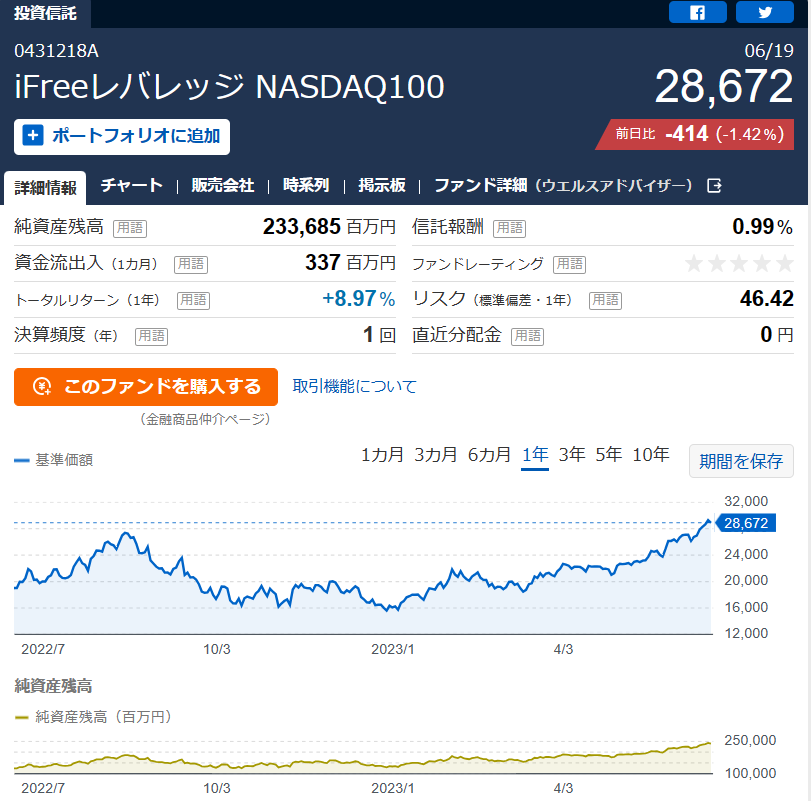
Task: Select the 3年 chart period
Action: click(x=572, y=455)
